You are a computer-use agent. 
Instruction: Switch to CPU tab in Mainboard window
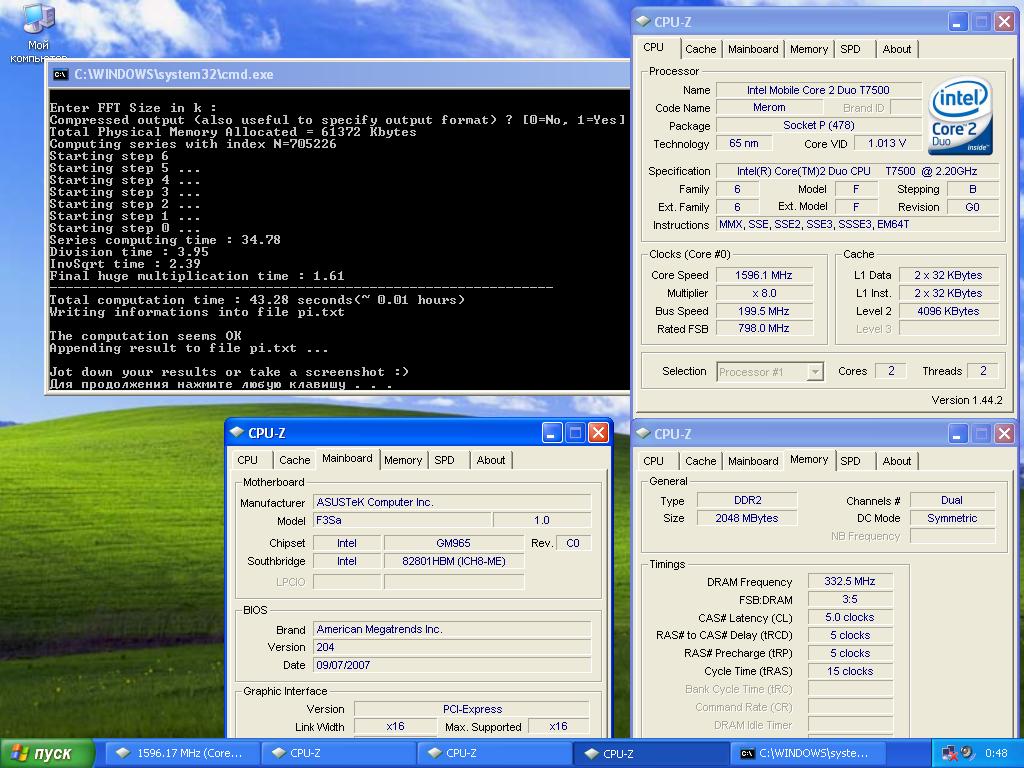[x=248, y=460]
